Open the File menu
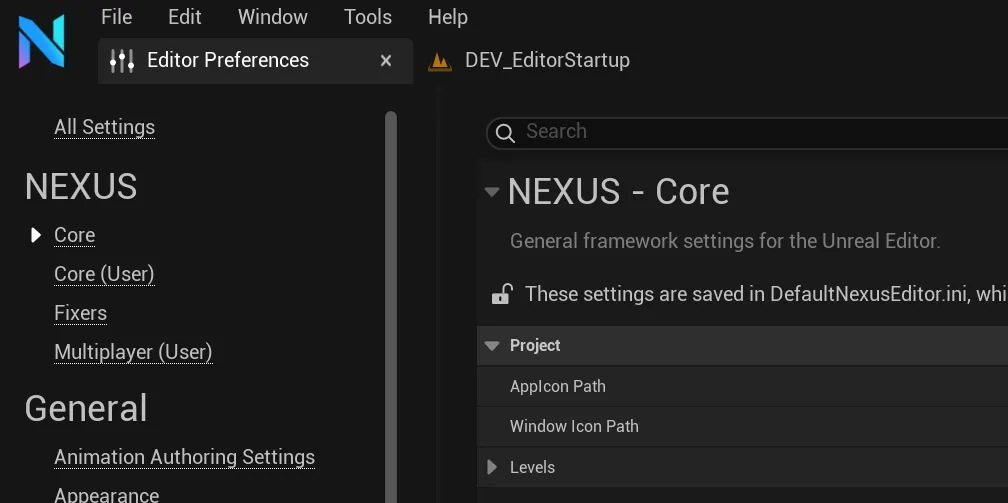The height and width of the screenshot is (503, 1008). coord(116,17)
